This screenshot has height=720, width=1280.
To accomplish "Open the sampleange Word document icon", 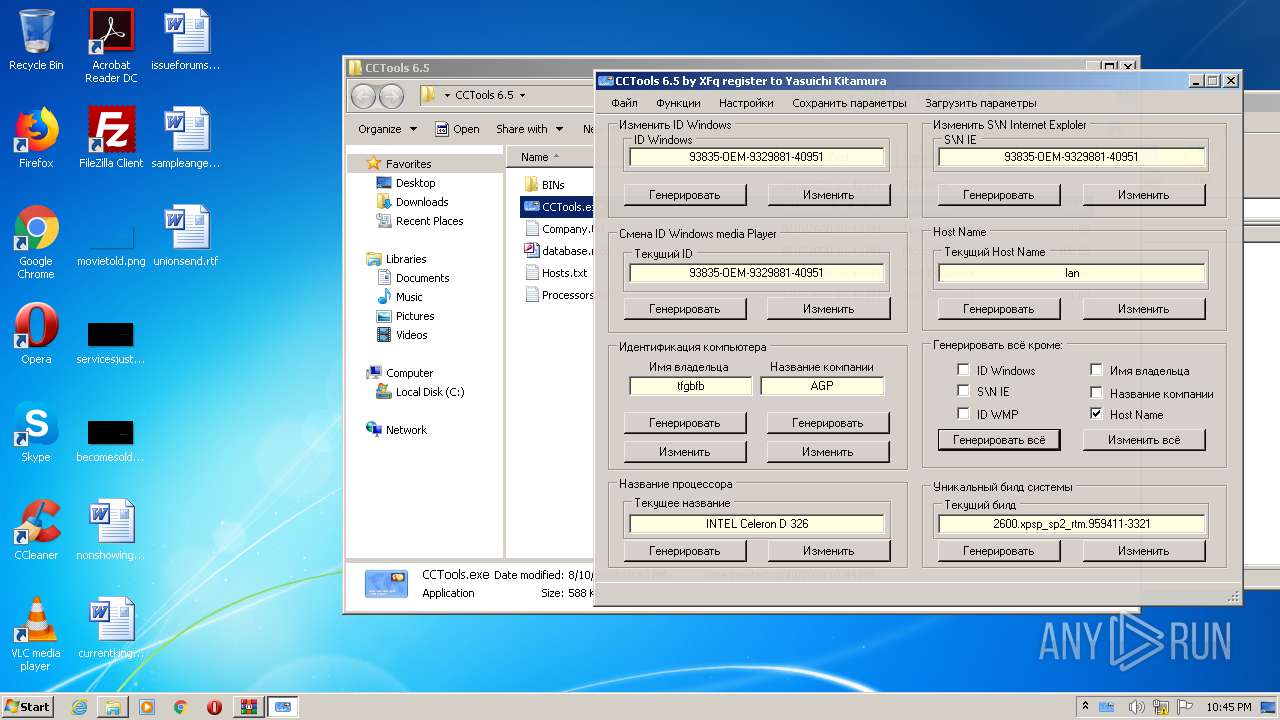I will click(186, 138).
